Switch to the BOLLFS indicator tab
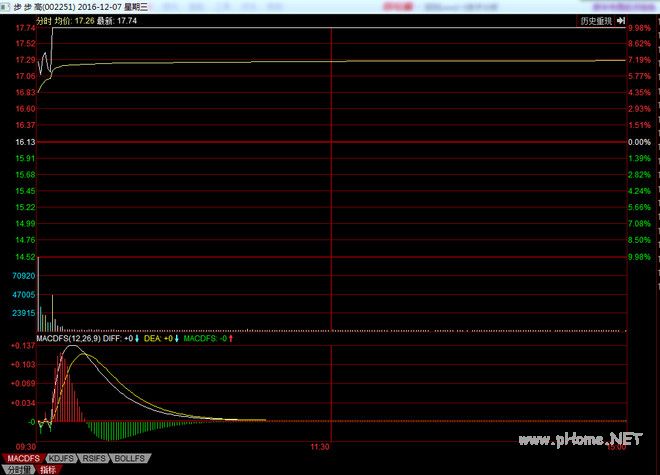Screen dimensions: 660x475 click(x=130, y=458)
